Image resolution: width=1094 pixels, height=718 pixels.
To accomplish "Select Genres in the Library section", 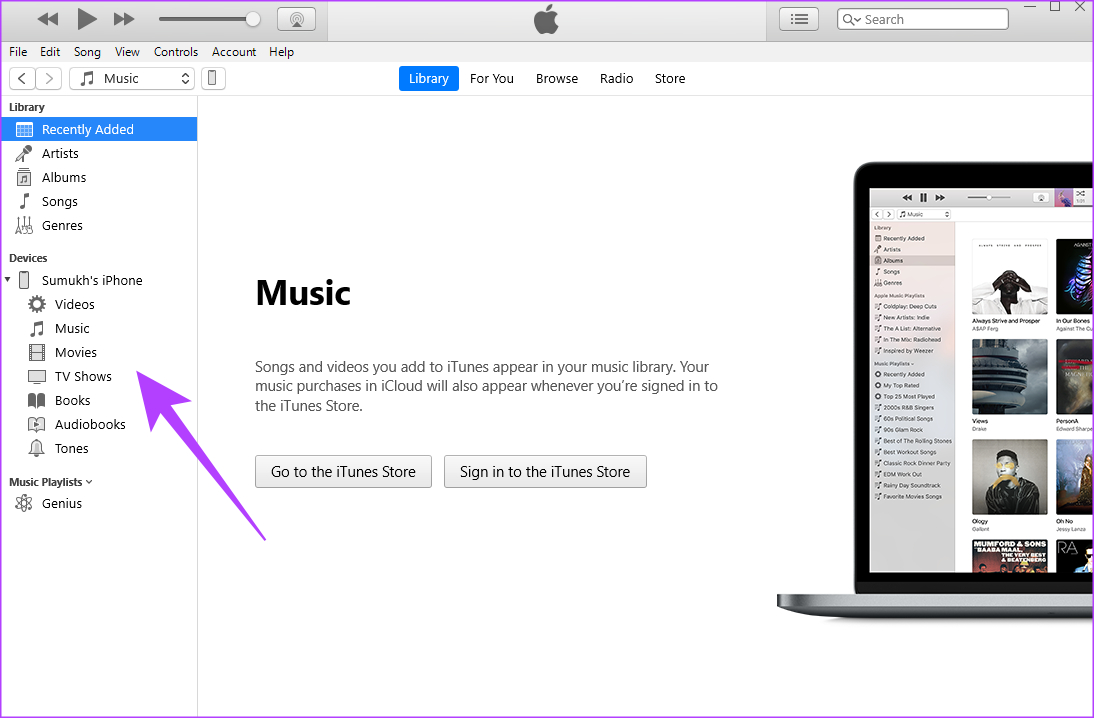I will click(x=61, y=225).
